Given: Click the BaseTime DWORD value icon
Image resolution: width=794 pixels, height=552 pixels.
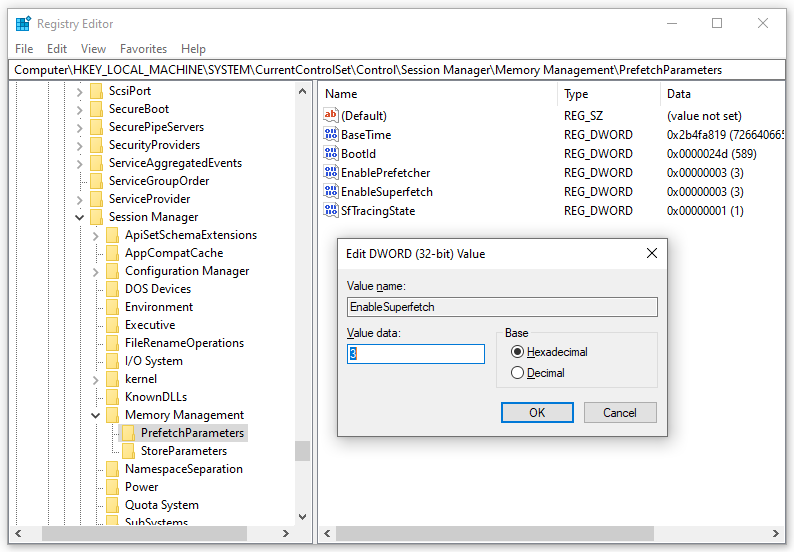Looking at the screenshot, I should click(331, 135).
